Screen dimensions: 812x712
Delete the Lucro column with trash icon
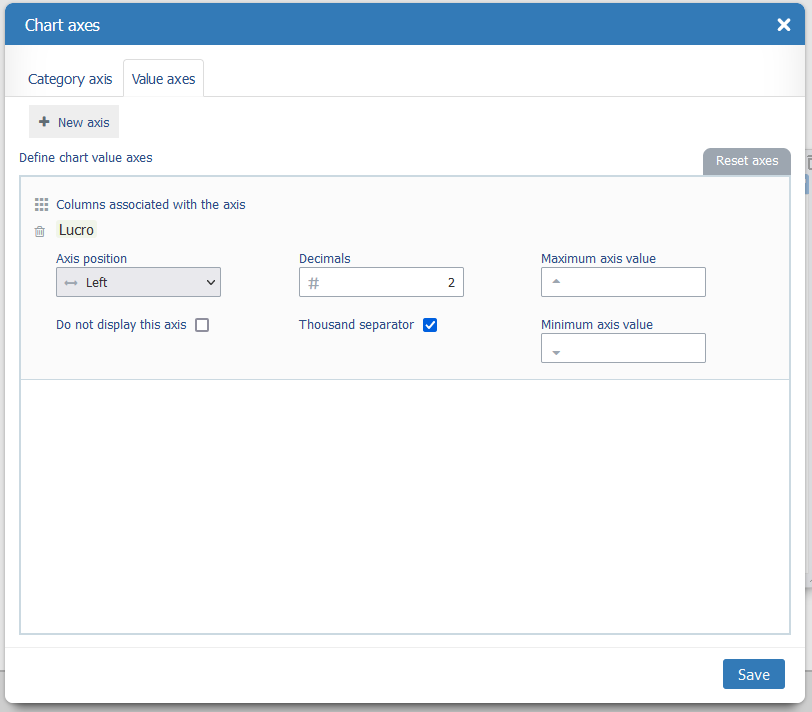[x=40, y=231]
